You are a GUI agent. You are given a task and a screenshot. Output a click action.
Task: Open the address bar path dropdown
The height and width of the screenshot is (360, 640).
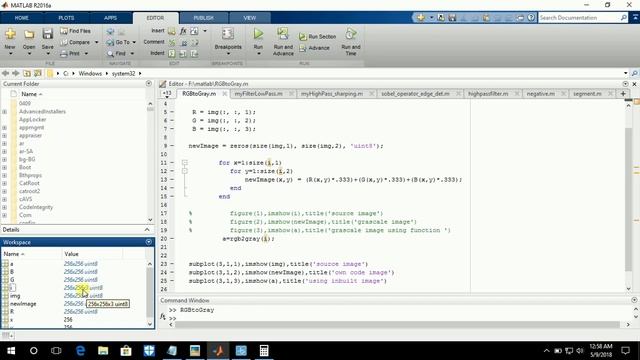[x=625, y=73]
